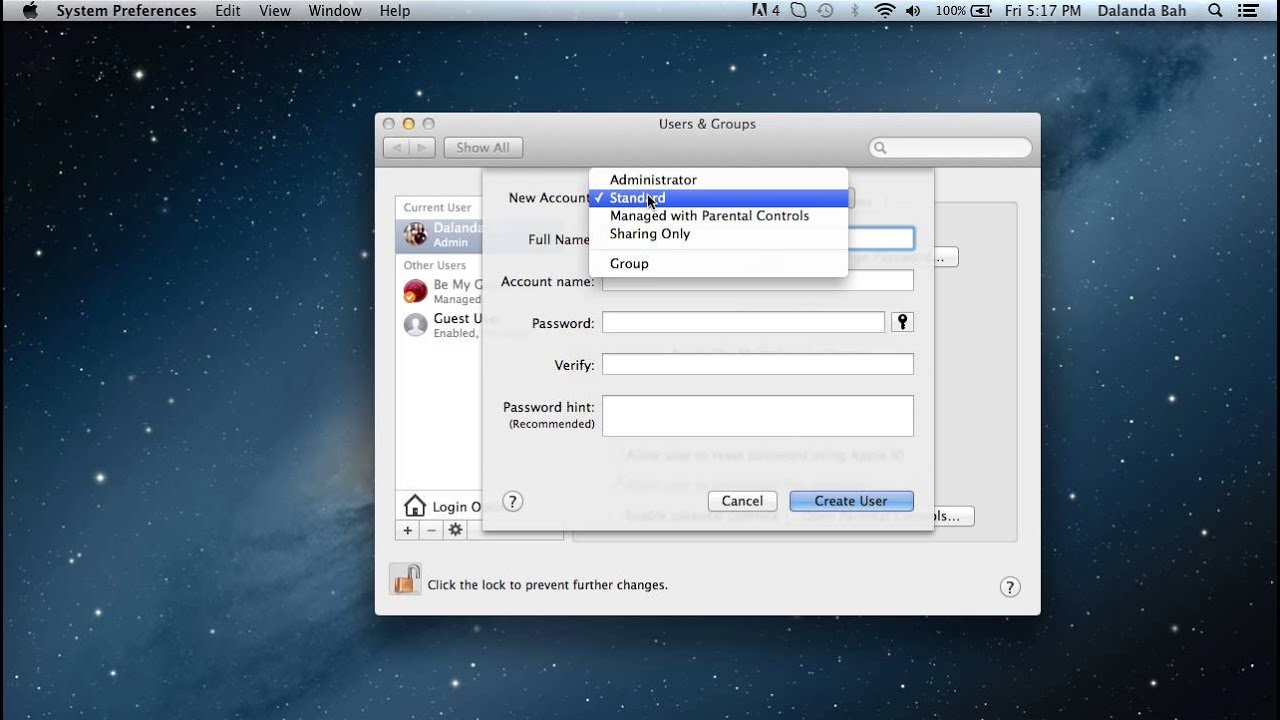1280x720 pixels.
Task: Open the Wi-Fi status menu
Action: (885, 11)
